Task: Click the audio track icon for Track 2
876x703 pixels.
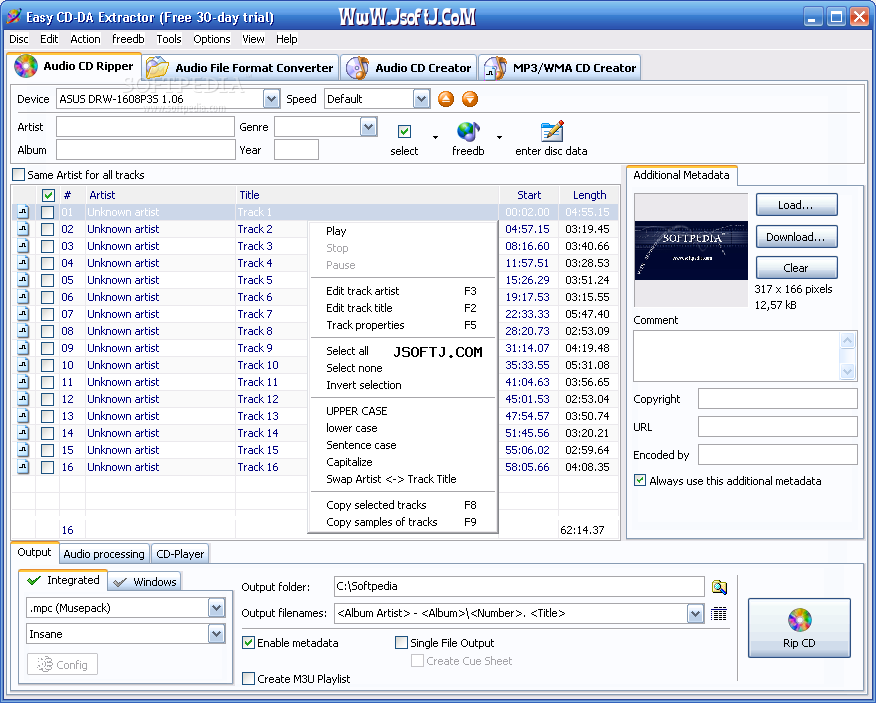Action: (23, 229)
